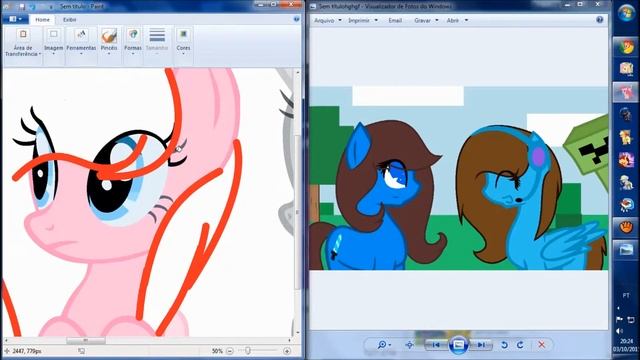
Task: Click the second taskbar icon below Chrome
Action: click(626, 69)
